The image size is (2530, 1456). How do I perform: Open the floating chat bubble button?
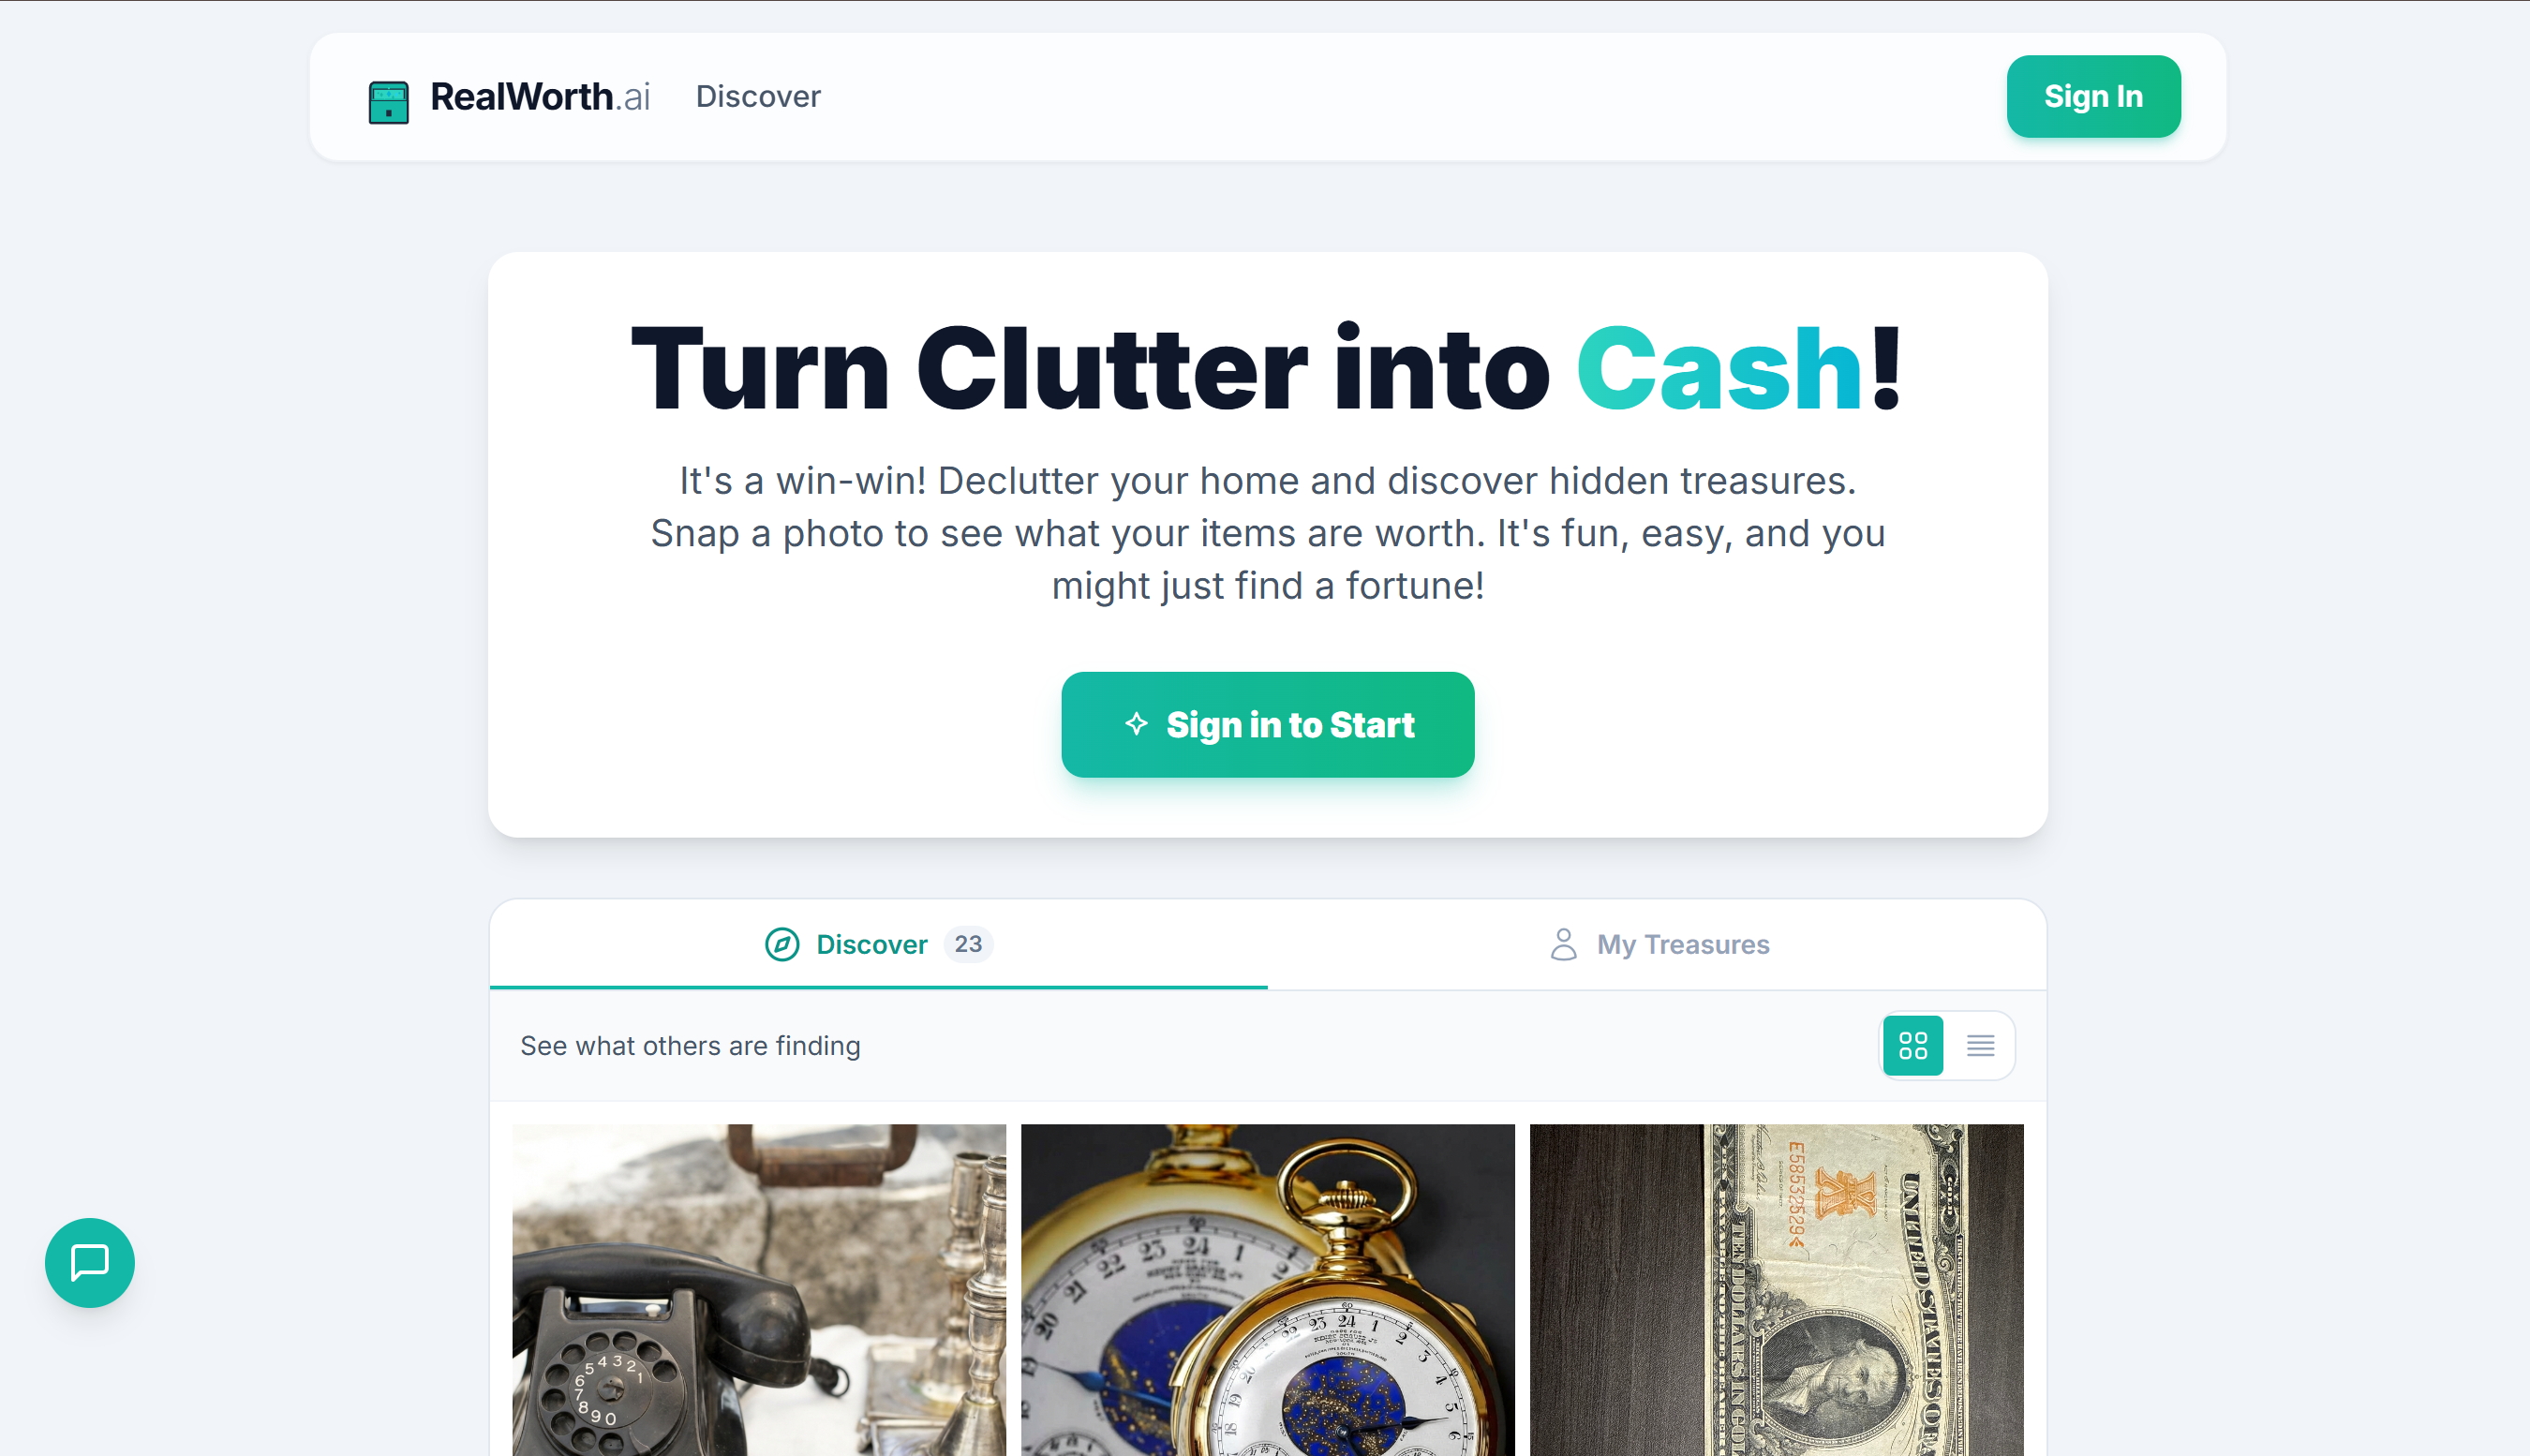pyautogui.click(x=90, y=1262)
